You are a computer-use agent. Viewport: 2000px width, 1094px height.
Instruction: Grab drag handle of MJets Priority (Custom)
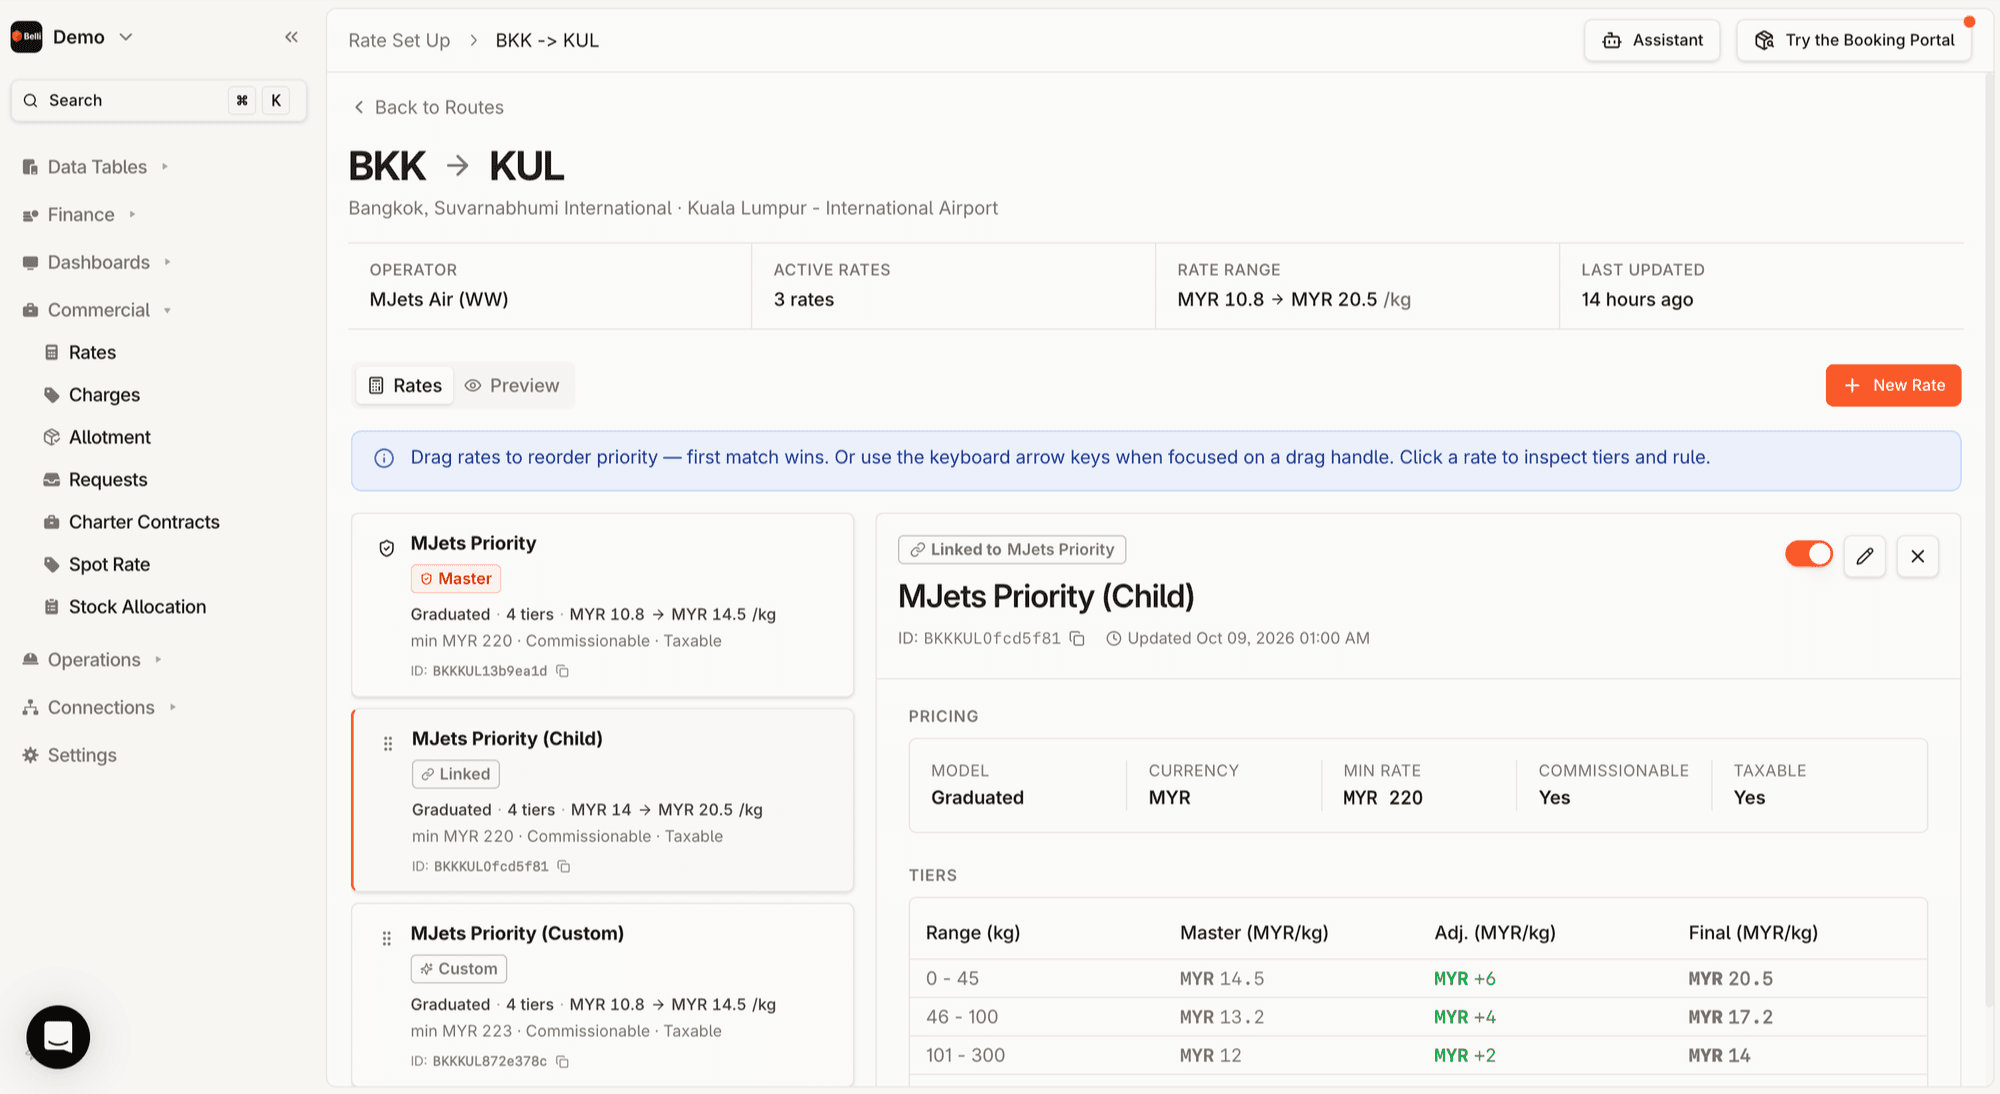pyautogui.click(x=387, y=938)
